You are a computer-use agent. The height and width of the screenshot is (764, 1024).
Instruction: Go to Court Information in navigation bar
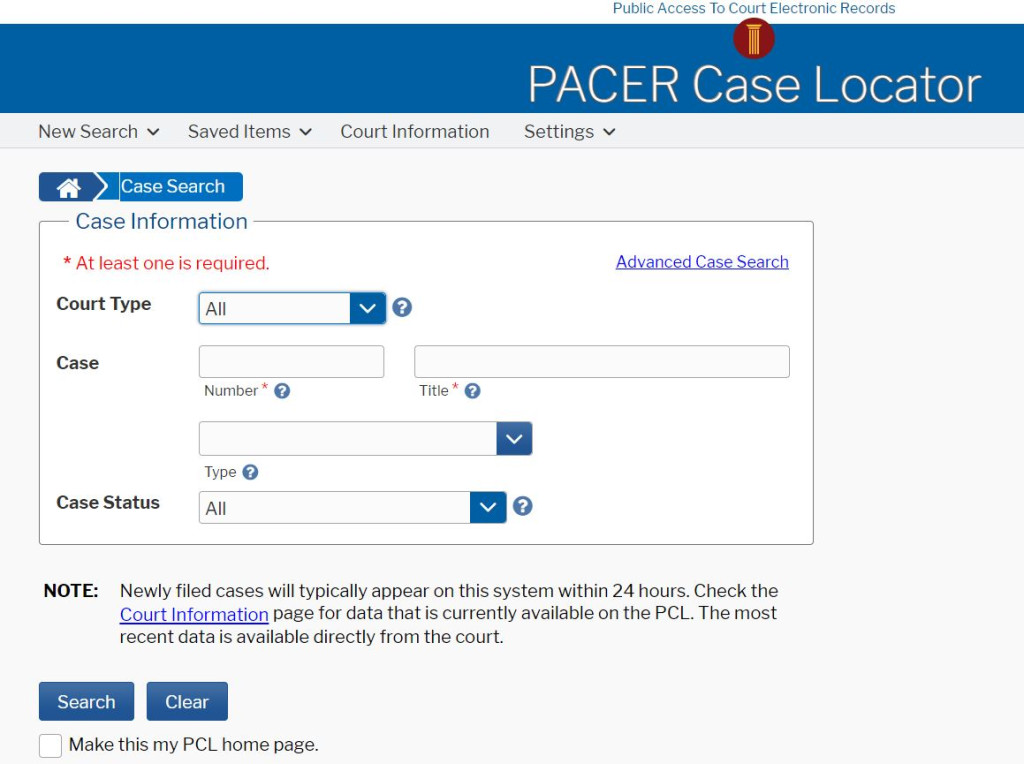(x=415, y=132)
